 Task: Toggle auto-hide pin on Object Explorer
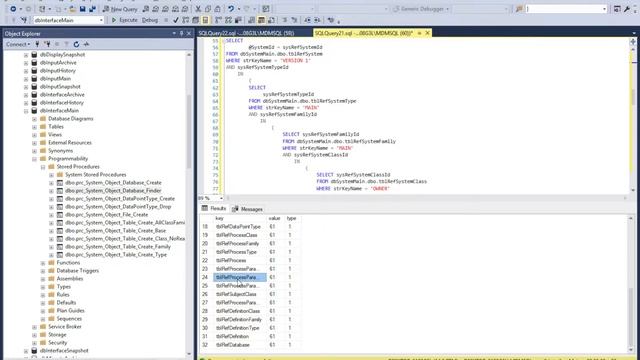coord(181,33)
